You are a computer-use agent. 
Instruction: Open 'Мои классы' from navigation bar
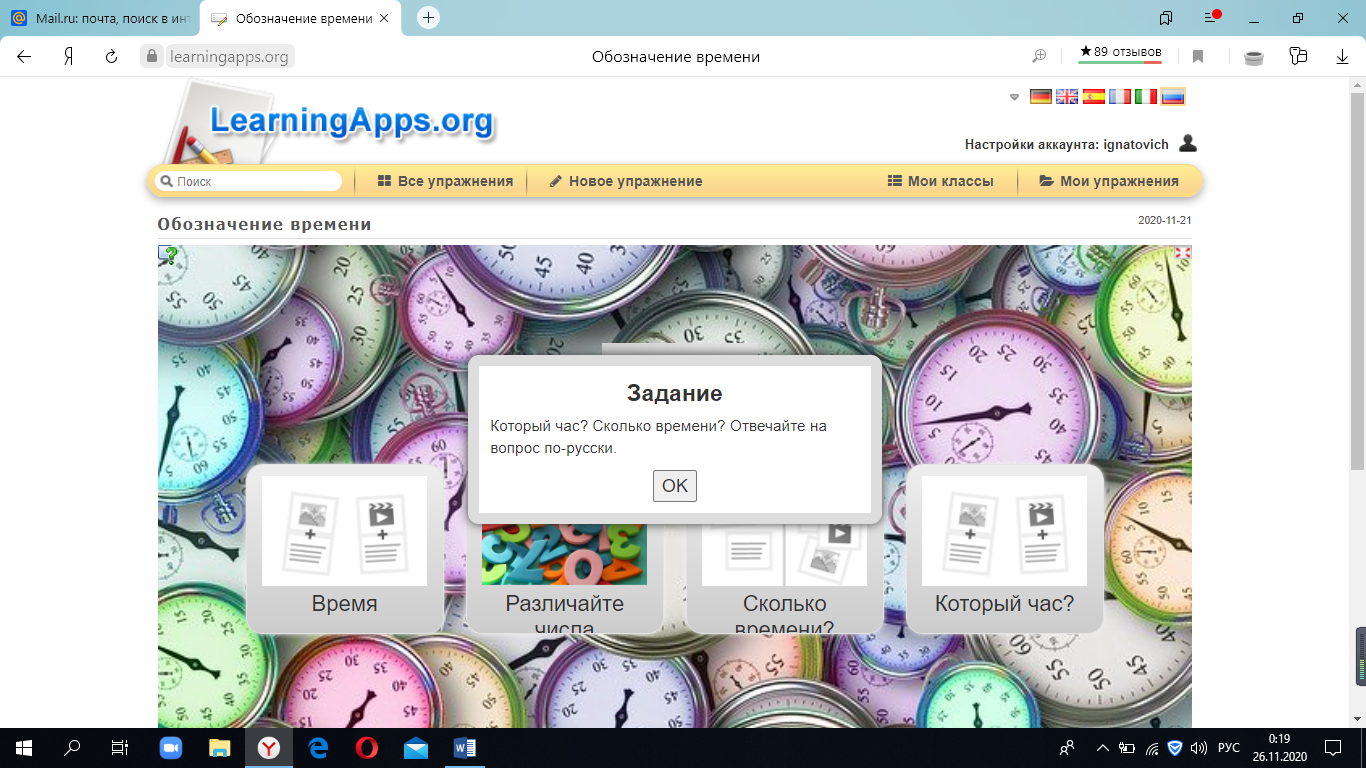[940, 181]
